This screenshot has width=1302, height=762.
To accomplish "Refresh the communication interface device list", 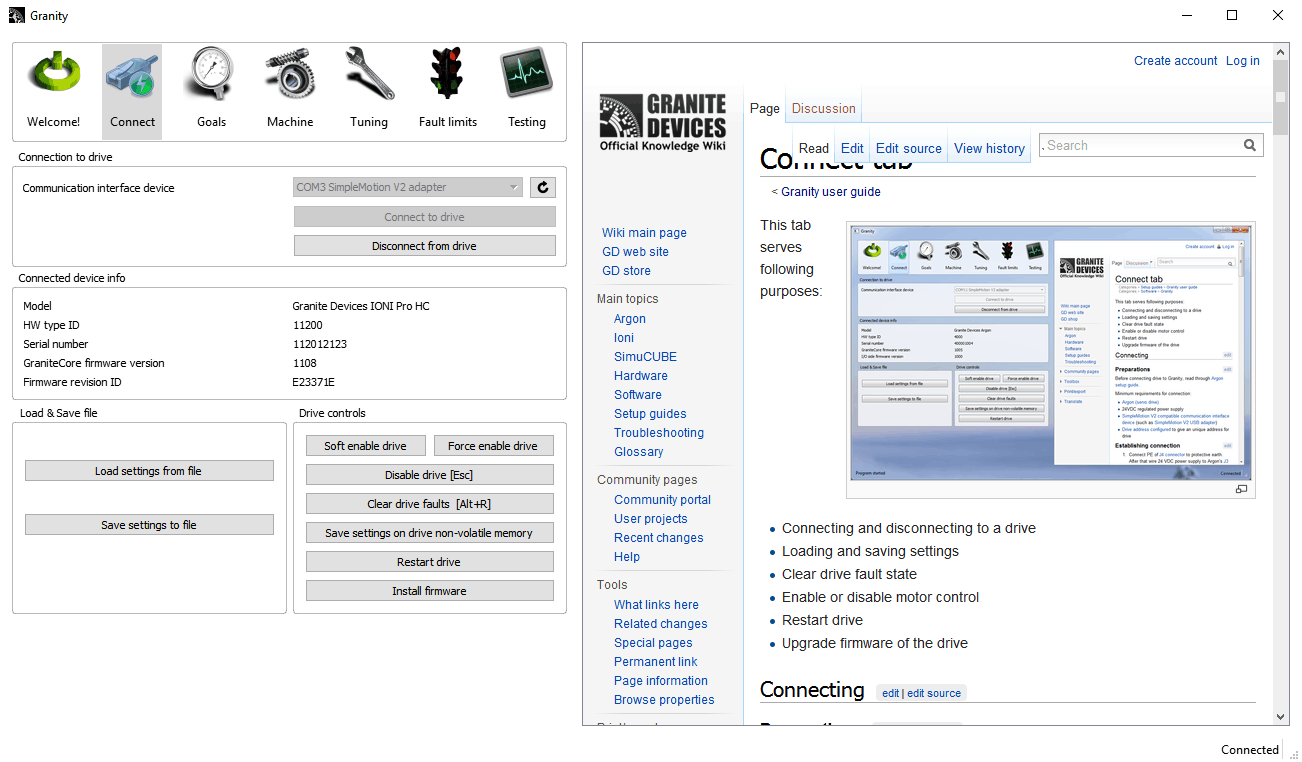I will (543, 187).
